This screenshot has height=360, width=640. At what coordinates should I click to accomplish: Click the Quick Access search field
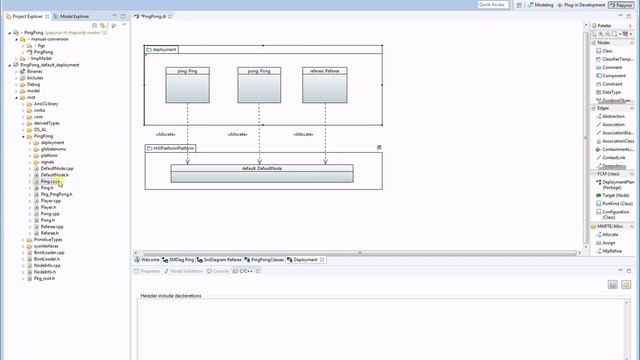(493, 4)
